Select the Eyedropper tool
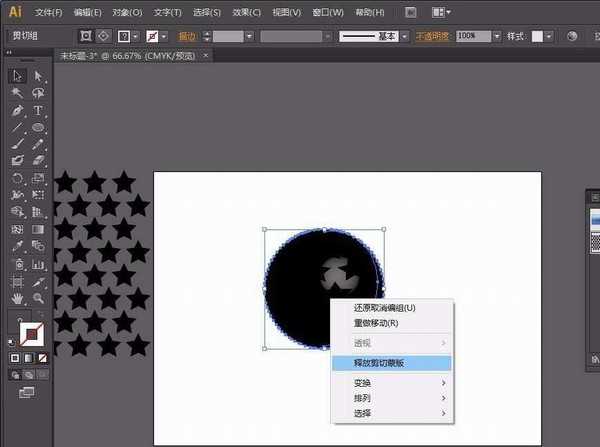This screenshot has width=600, height=447. (x=17, y=246)
